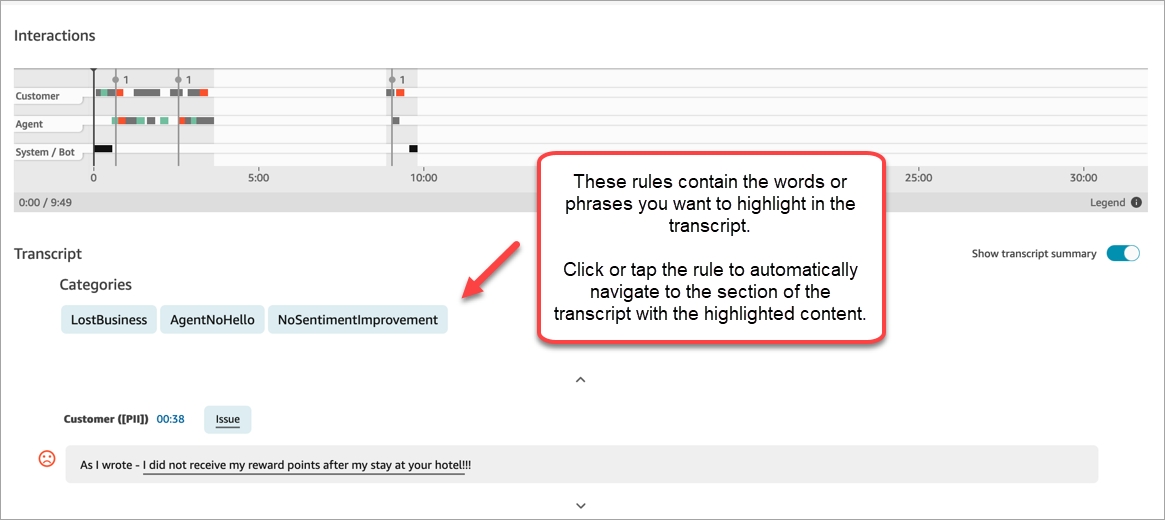The image size is (1165, 520).
Task: Click the System / Bot black segment near 10:00
Action: [413, 149]
